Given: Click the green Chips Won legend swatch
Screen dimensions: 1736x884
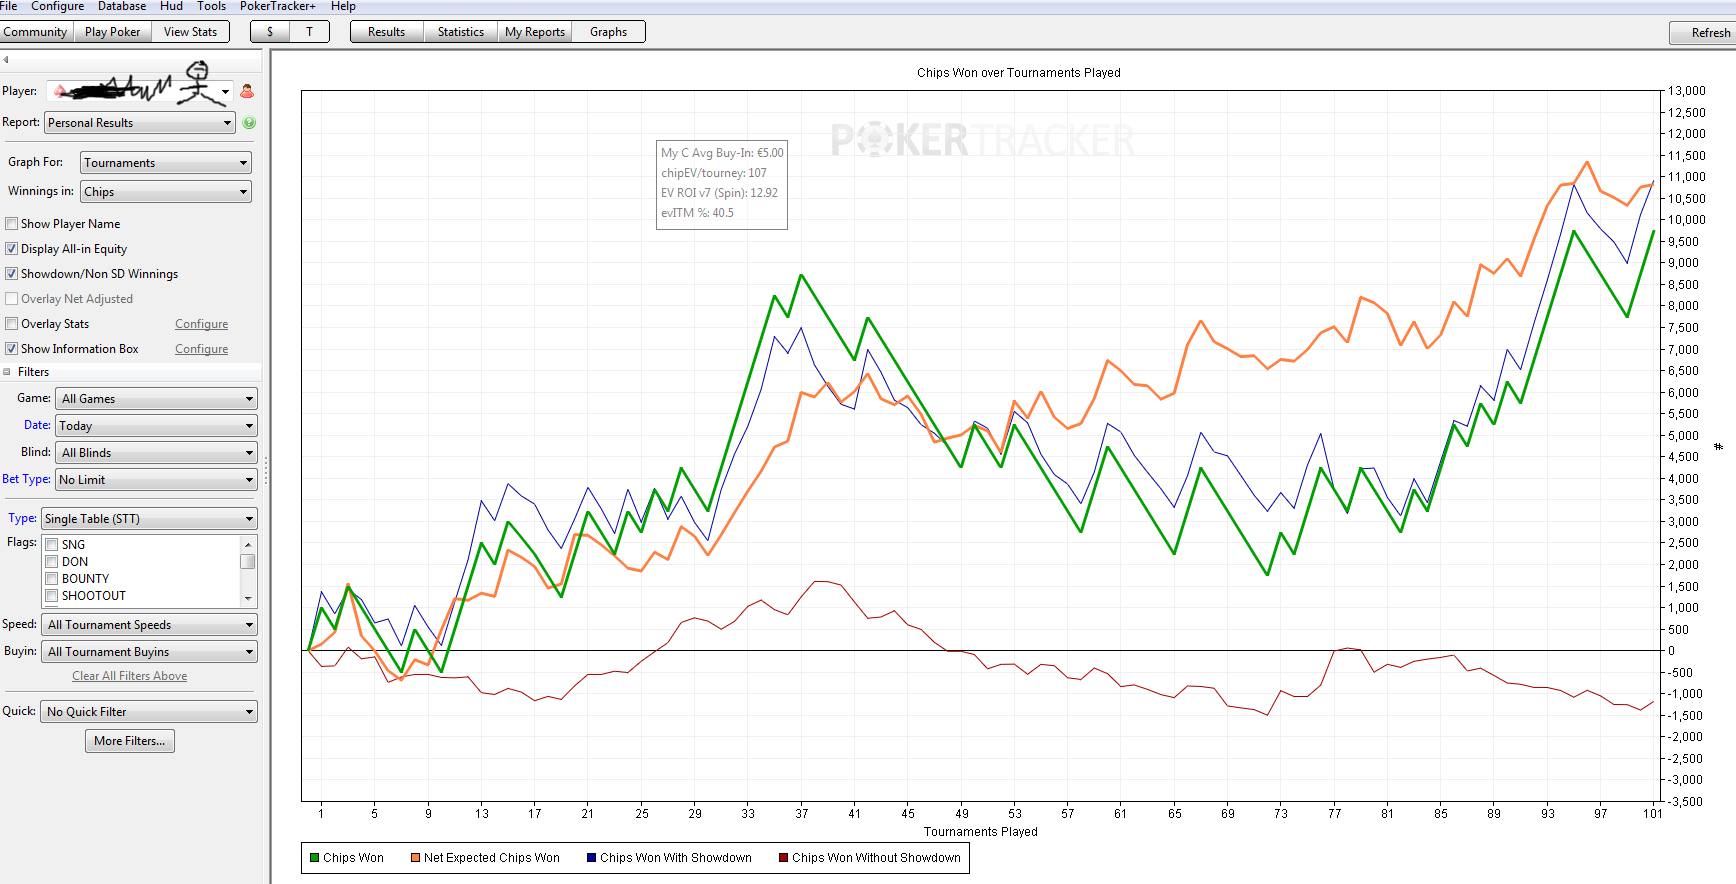Looking at the screenshot, I should point(315,858).
